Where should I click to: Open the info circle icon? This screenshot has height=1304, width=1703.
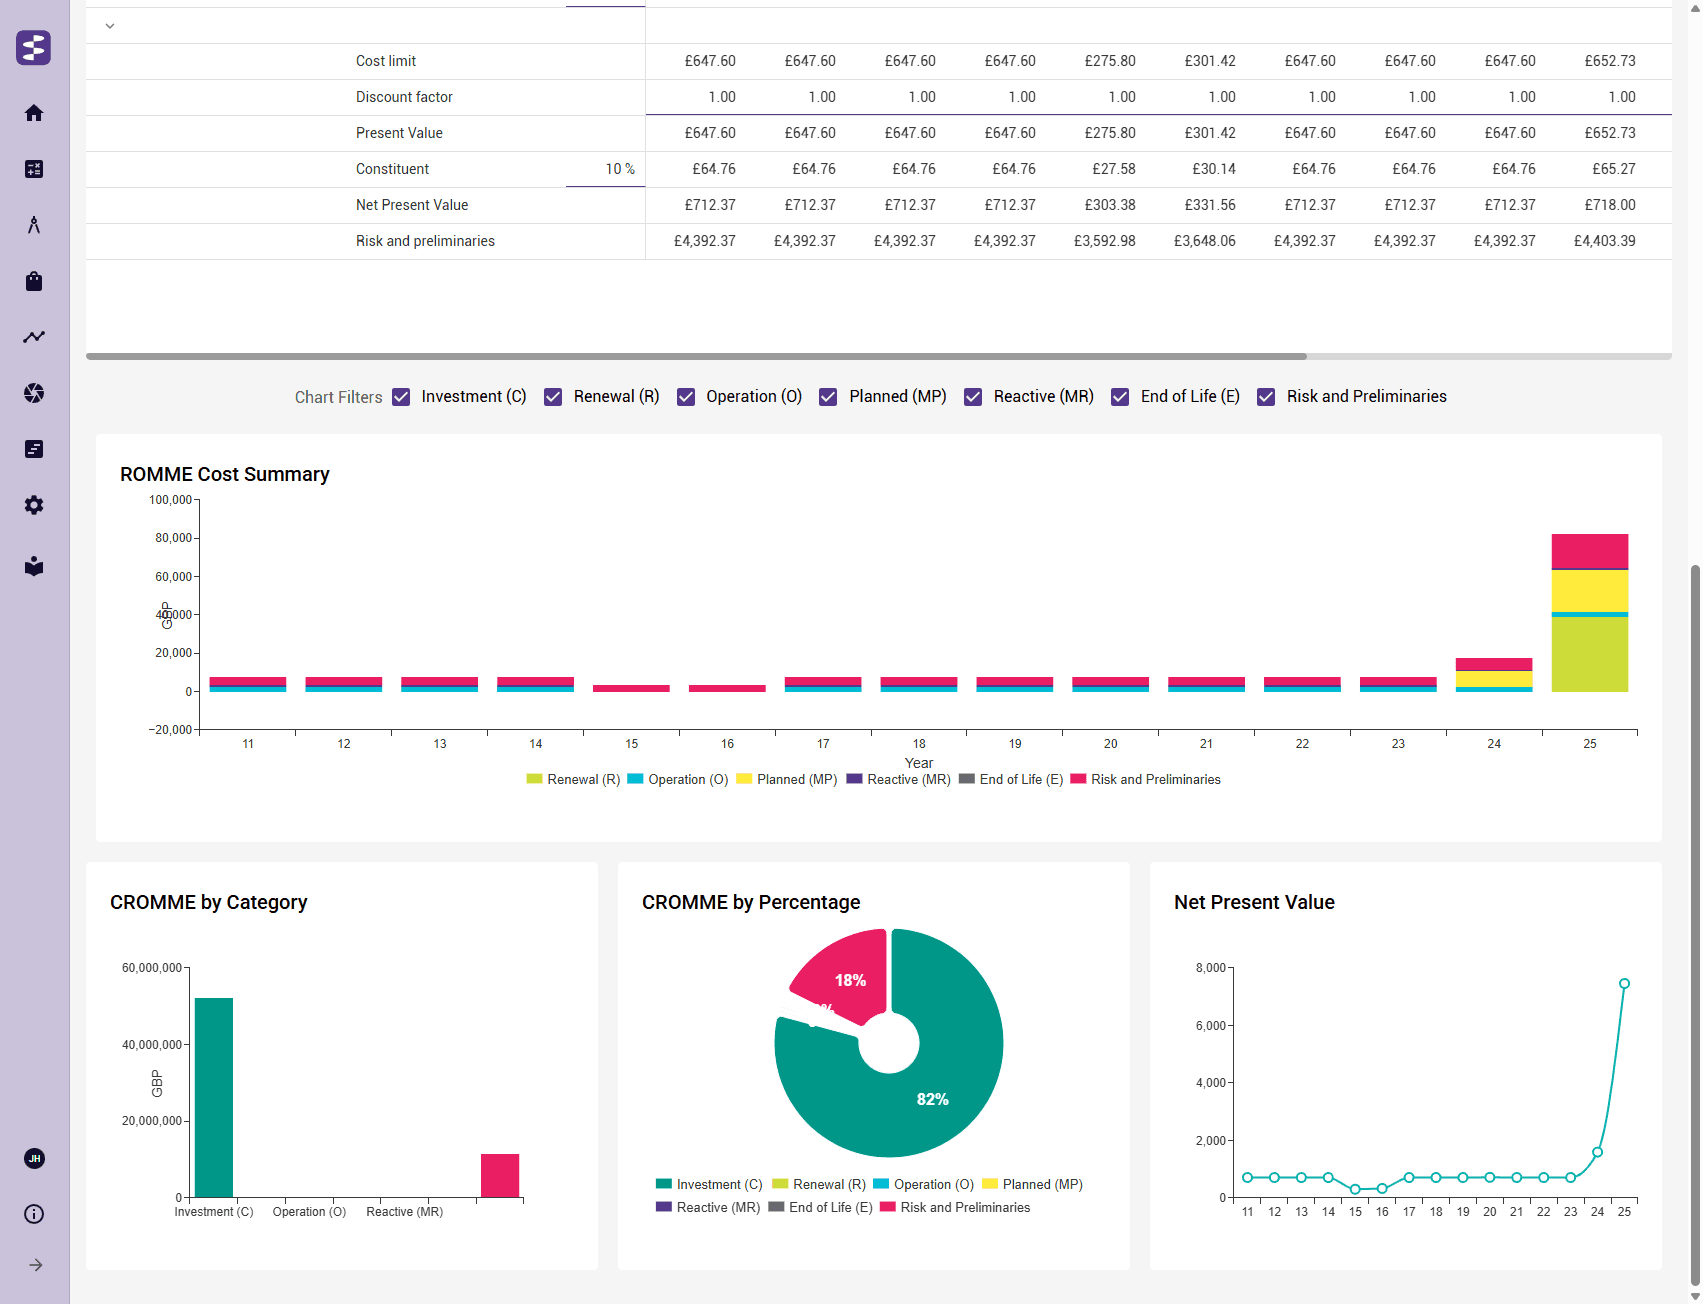pyautogui.click(x=34, y=1214)
